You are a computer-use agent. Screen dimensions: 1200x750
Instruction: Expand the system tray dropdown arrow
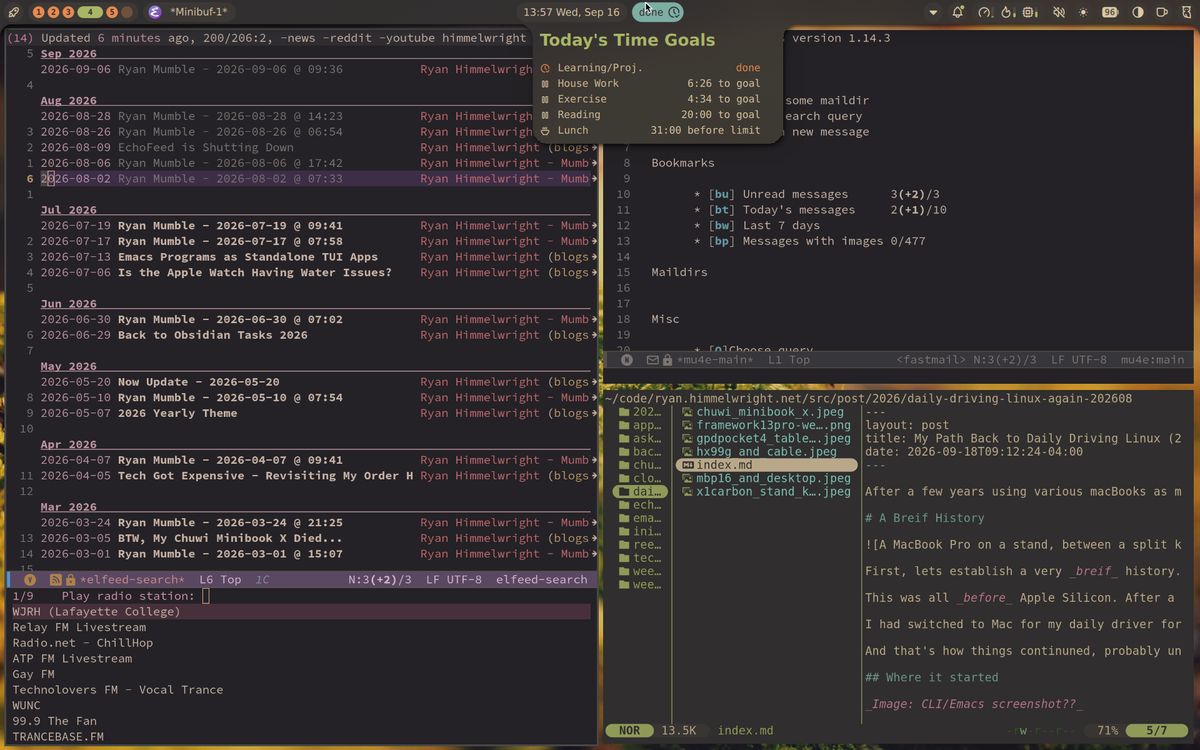pos(933,13)
